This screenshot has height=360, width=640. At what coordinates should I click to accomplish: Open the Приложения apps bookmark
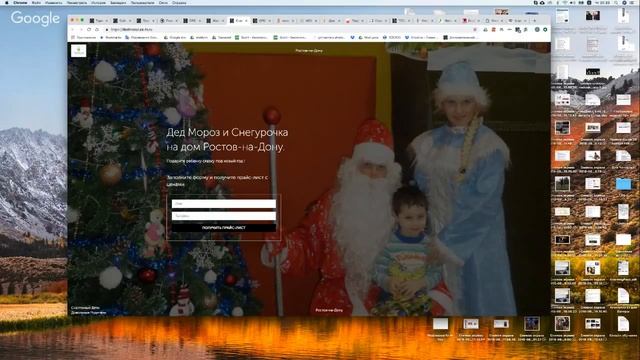[84, 37]
